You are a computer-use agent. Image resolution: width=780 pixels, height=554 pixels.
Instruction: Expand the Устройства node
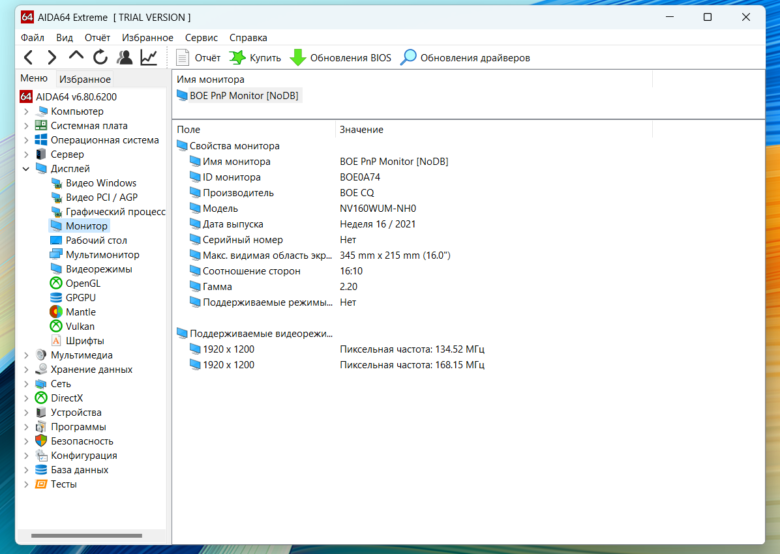point(26,413)
